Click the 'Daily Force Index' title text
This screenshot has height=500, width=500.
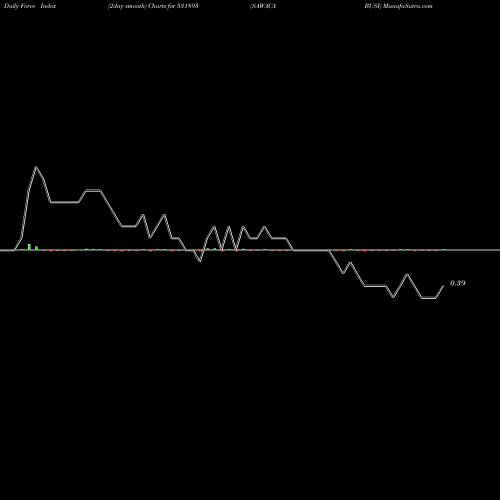[30, 6]
